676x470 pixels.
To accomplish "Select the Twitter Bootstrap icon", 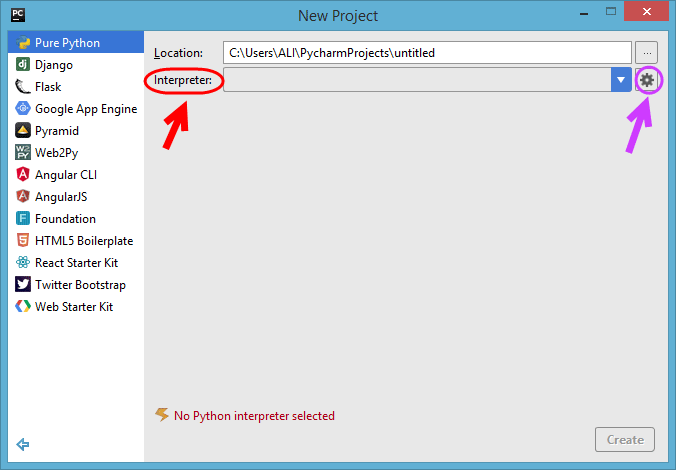I will point(23,284).
